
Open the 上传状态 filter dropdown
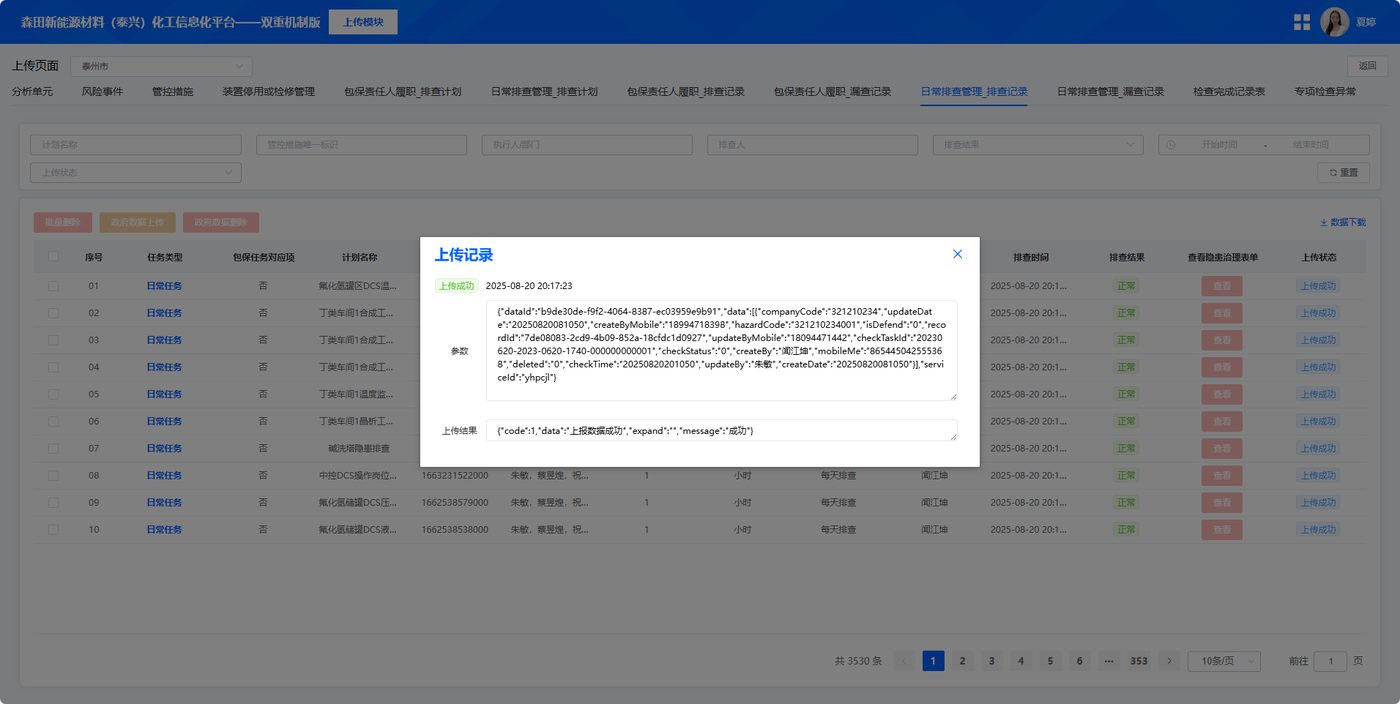click(136, 173)
